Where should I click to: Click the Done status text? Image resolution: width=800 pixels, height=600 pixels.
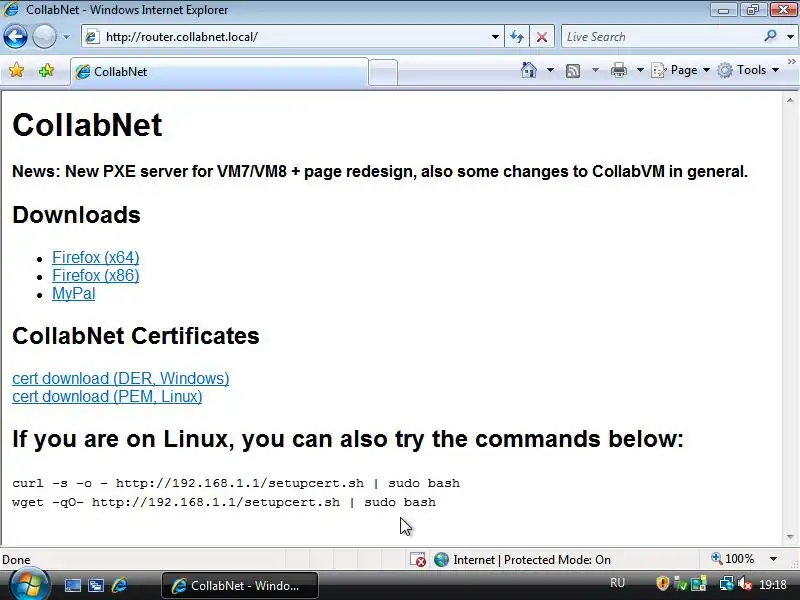(x=16, y=560)
